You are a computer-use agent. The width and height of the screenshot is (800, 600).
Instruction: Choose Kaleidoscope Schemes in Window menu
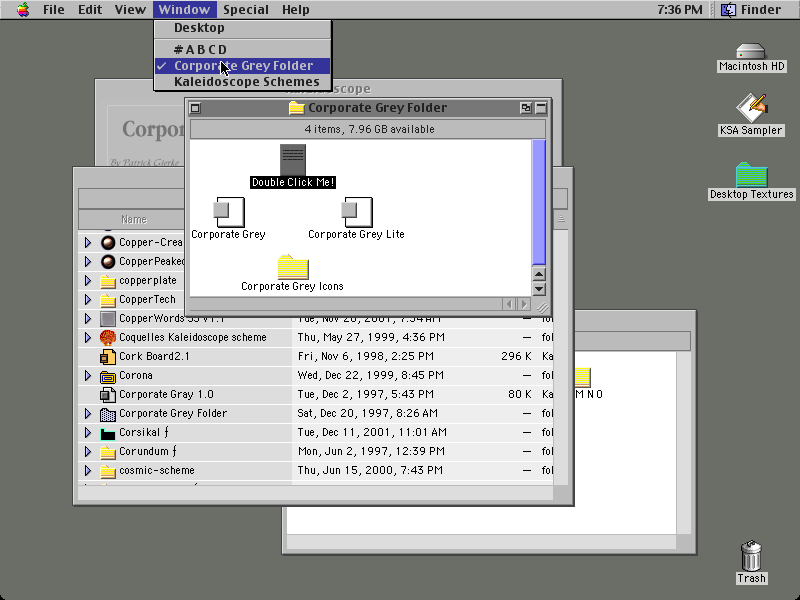(x=243, y=82)
